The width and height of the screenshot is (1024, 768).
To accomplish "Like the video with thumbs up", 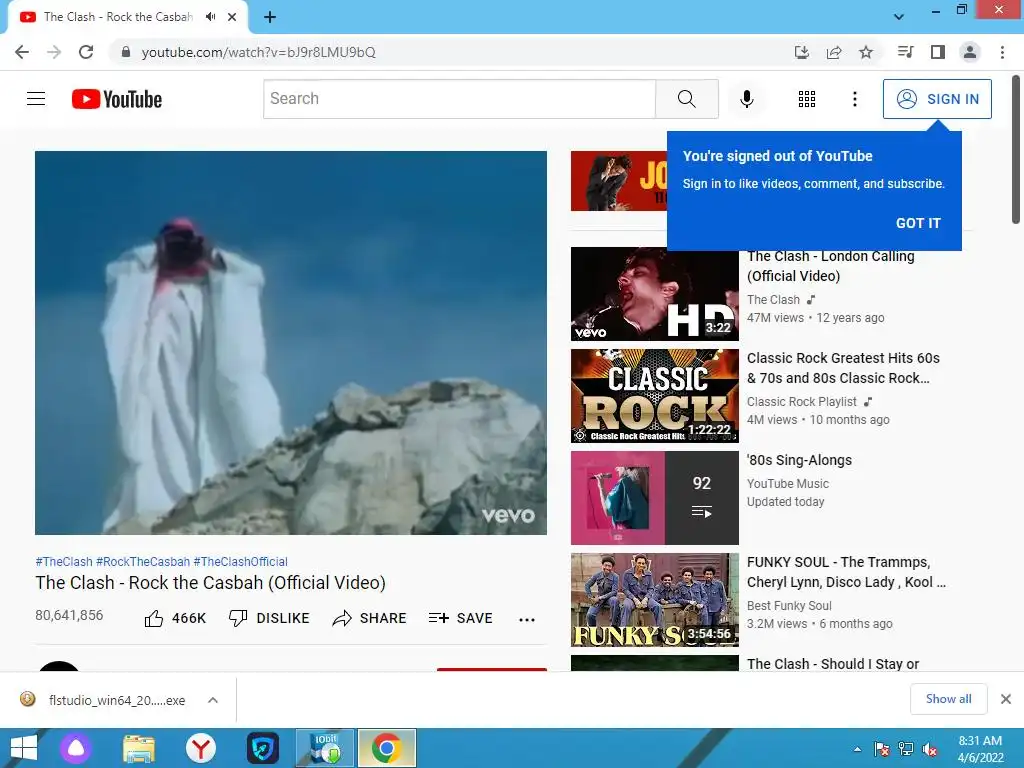I will point(175,618).
